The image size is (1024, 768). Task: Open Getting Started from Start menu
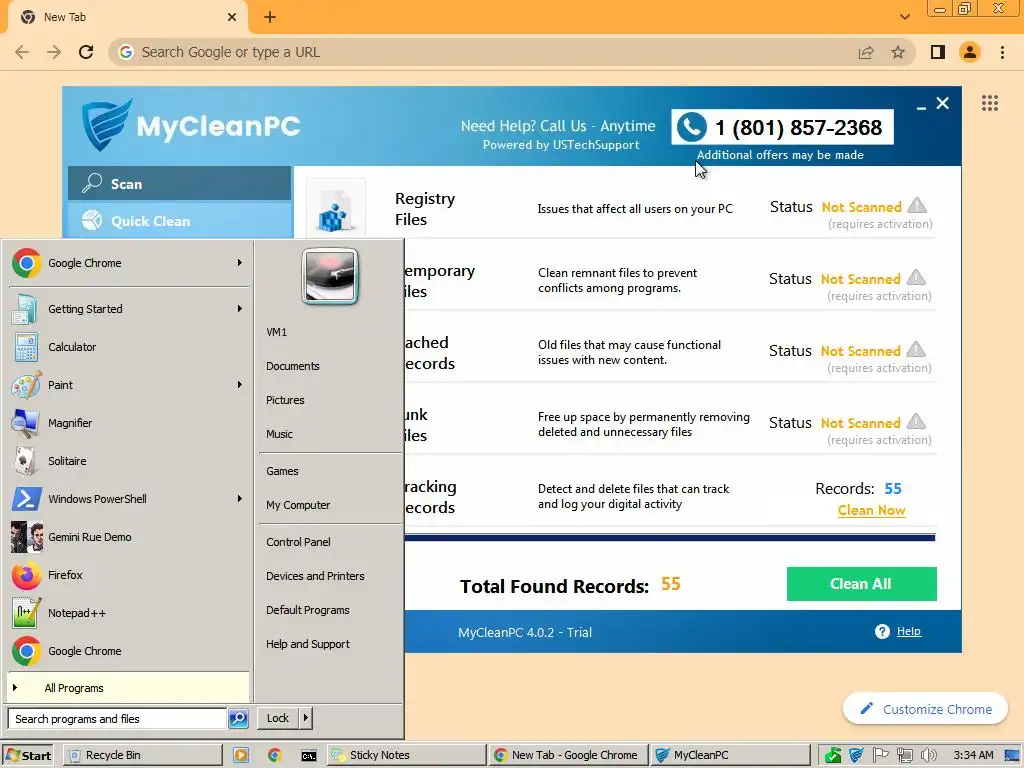[x=127, y=309]
